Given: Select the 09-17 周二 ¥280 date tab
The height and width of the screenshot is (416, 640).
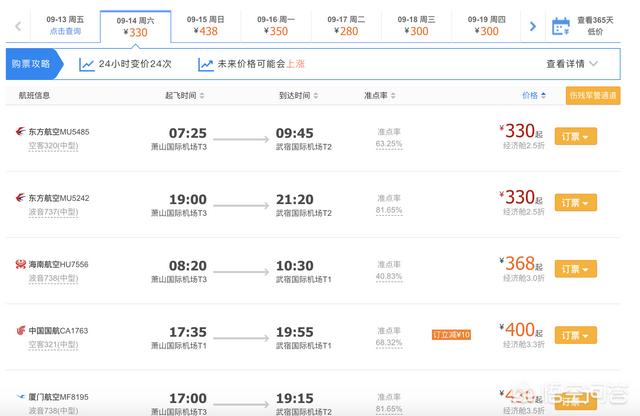Looking at the screenshot, I should click(x=347, y=26).
